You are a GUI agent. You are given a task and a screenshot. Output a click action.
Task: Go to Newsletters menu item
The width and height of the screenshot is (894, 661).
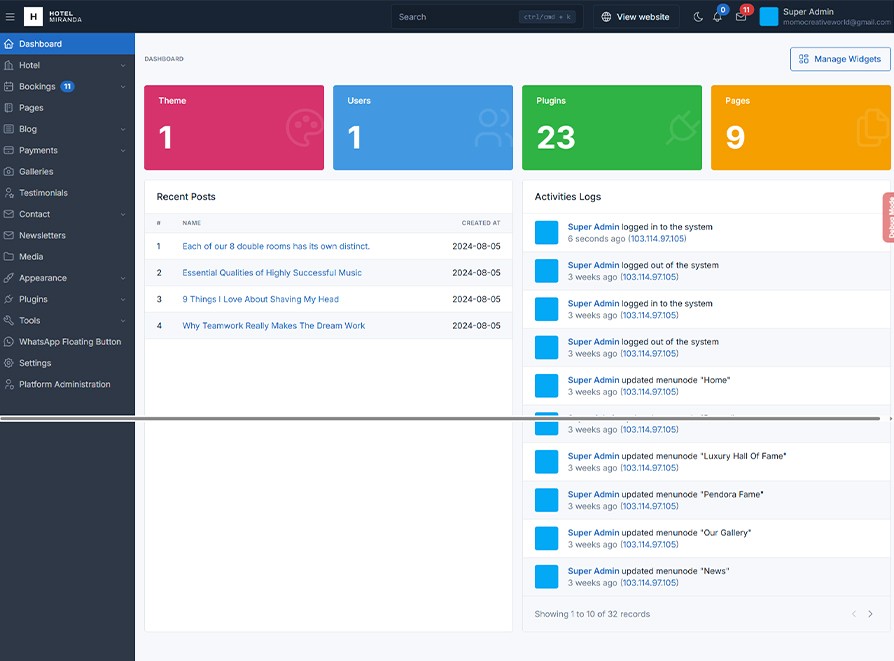point(42,236)
